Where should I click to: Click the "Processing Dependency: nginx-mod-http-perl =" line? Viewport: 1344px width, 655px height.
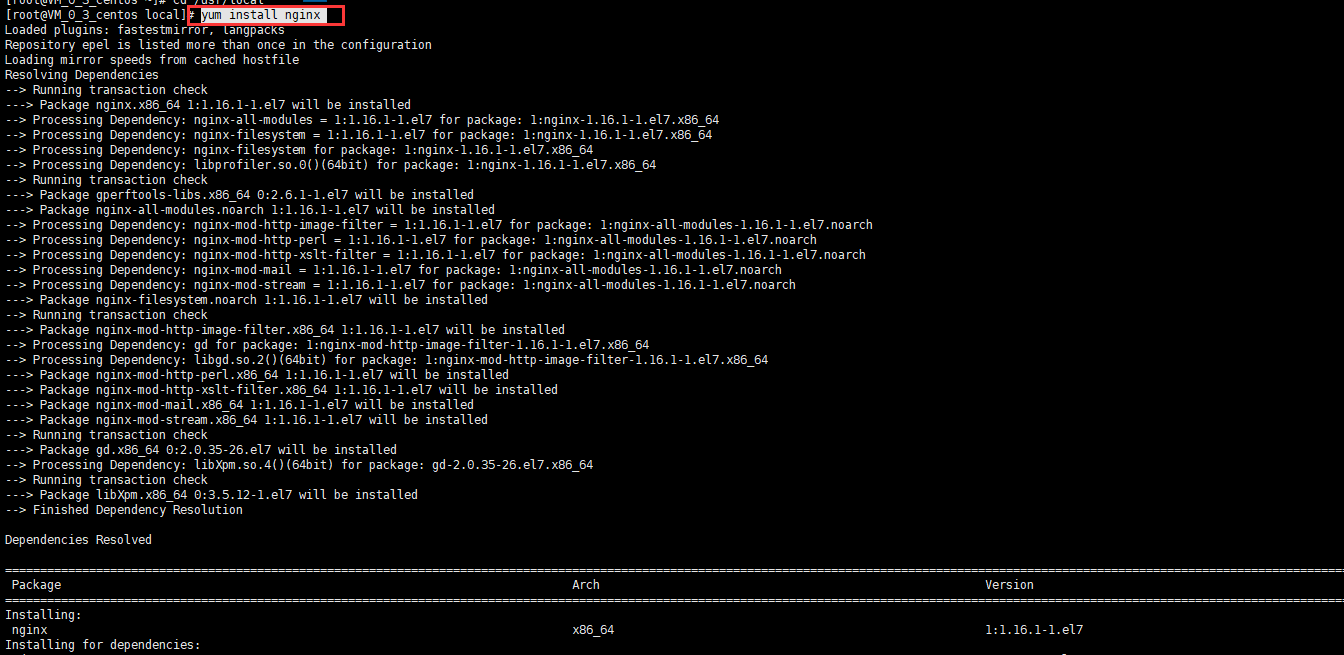410,240
